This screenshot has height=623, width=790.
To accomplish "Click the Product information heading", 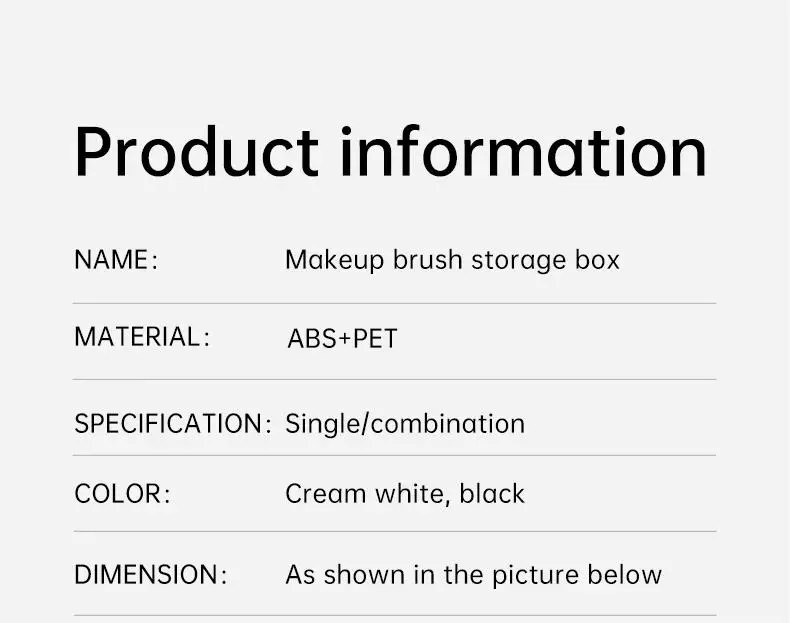I will click(390, 153).
